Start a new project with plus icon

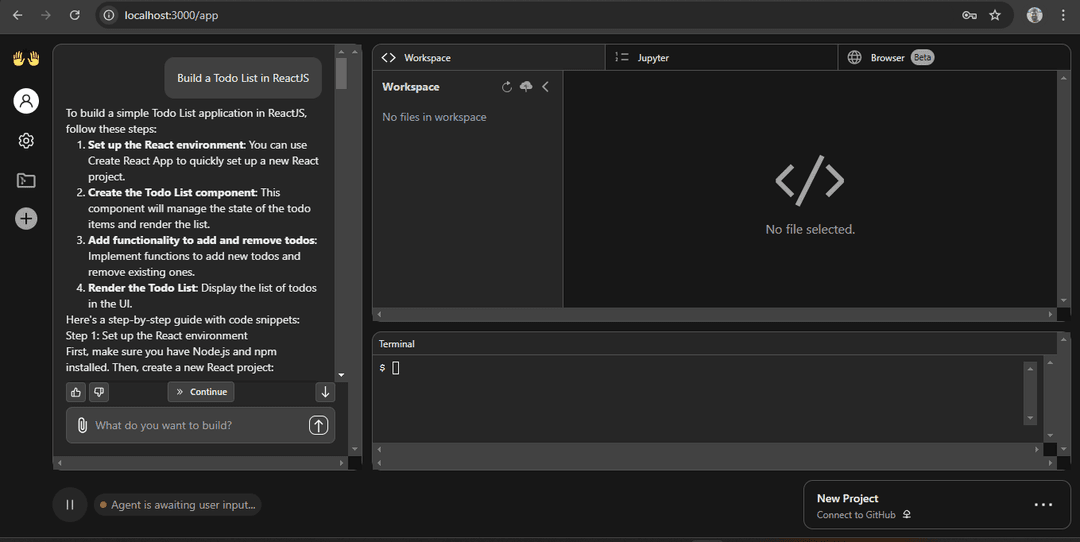(26, 219)
